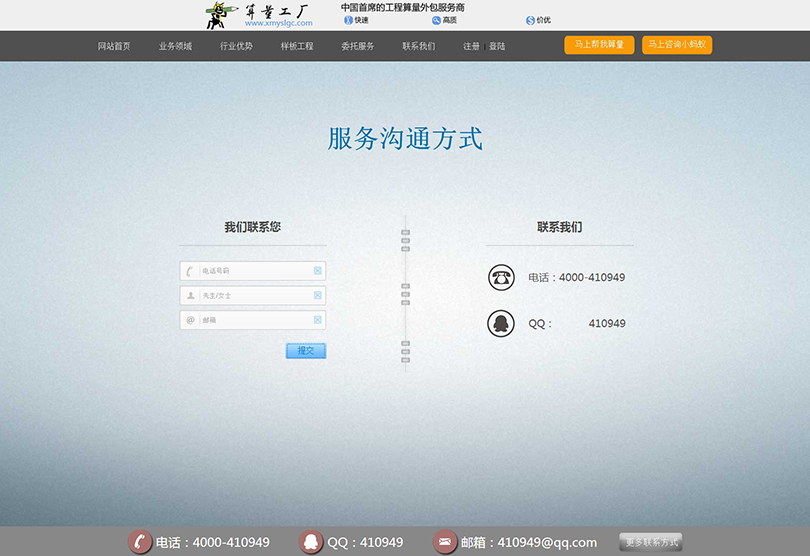Clear the phone number field with its X icon
The image size is (810, 556).
318,271
